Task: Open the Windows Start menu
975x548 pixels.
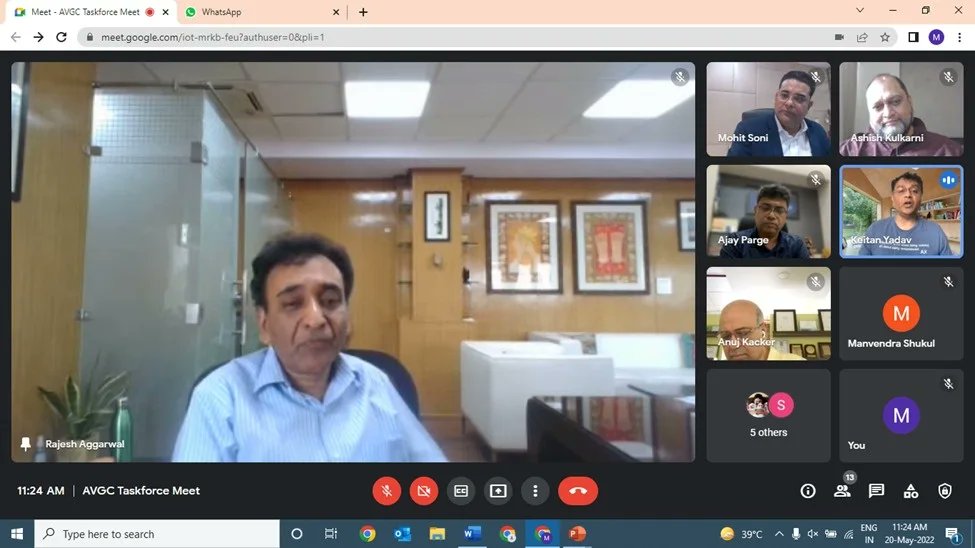Action: click(x=17, y=534)
